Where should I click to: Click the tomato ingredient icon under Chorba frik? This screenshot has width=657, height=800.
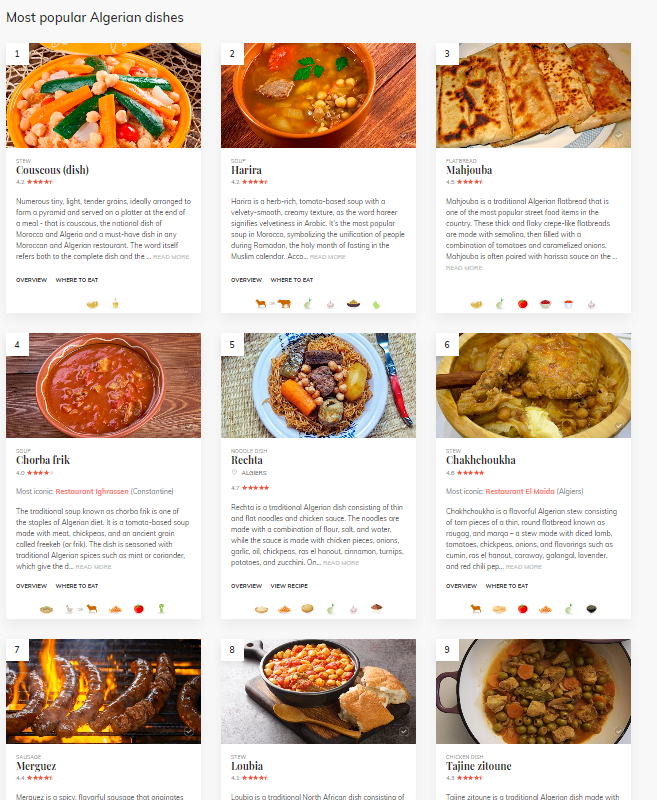[x=139, y=609]
